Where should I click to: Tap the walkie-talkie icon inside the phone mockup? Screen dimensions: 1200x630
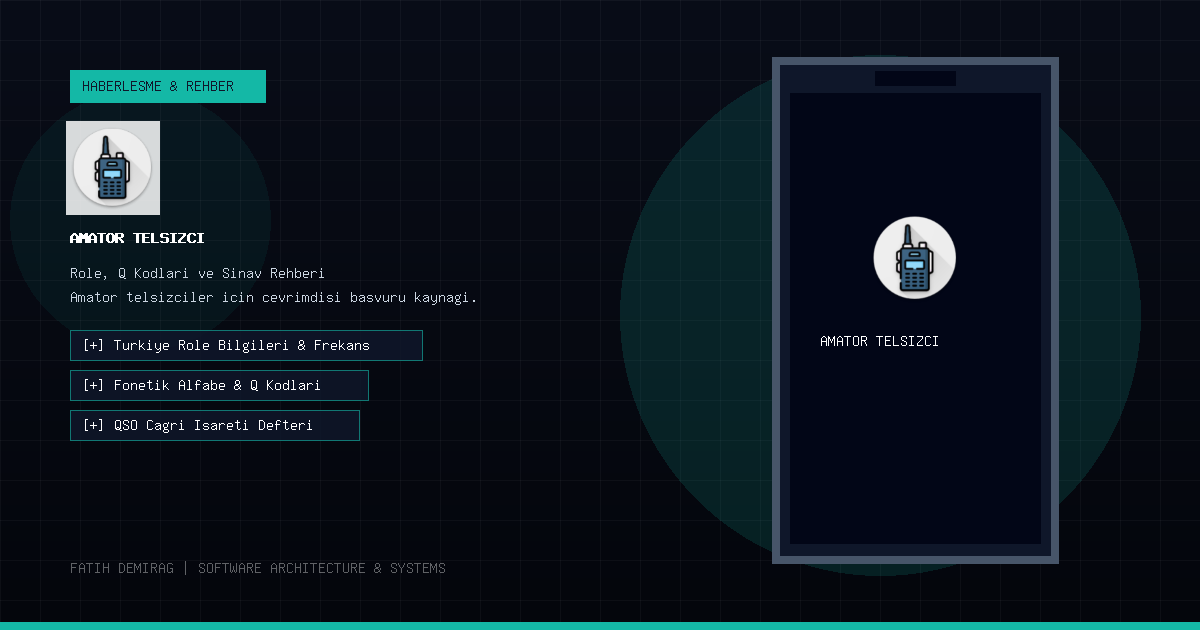click(915, 257)
